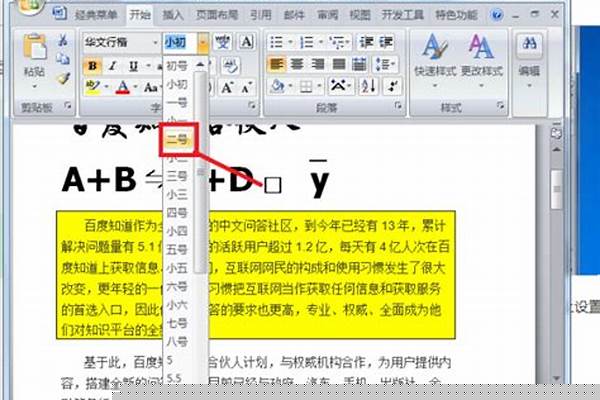Switch to the 插入 tab
The image size is (600, 400).
(x=173, y=15)
